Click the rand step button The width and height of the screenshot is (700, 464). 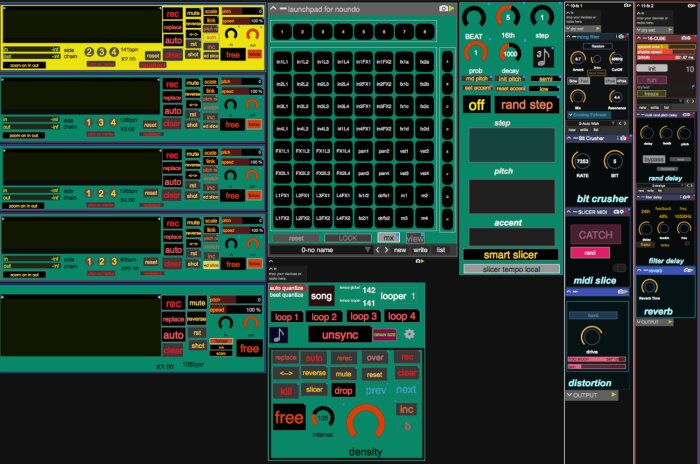[527, 105]
